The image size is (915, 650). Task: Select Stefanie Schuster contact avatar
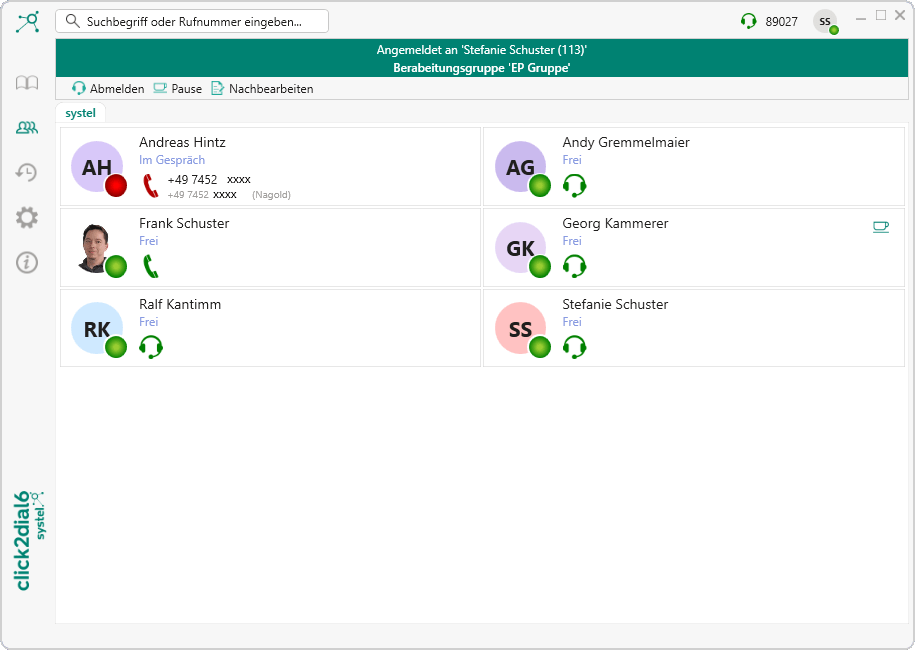(x=521, y=330)
